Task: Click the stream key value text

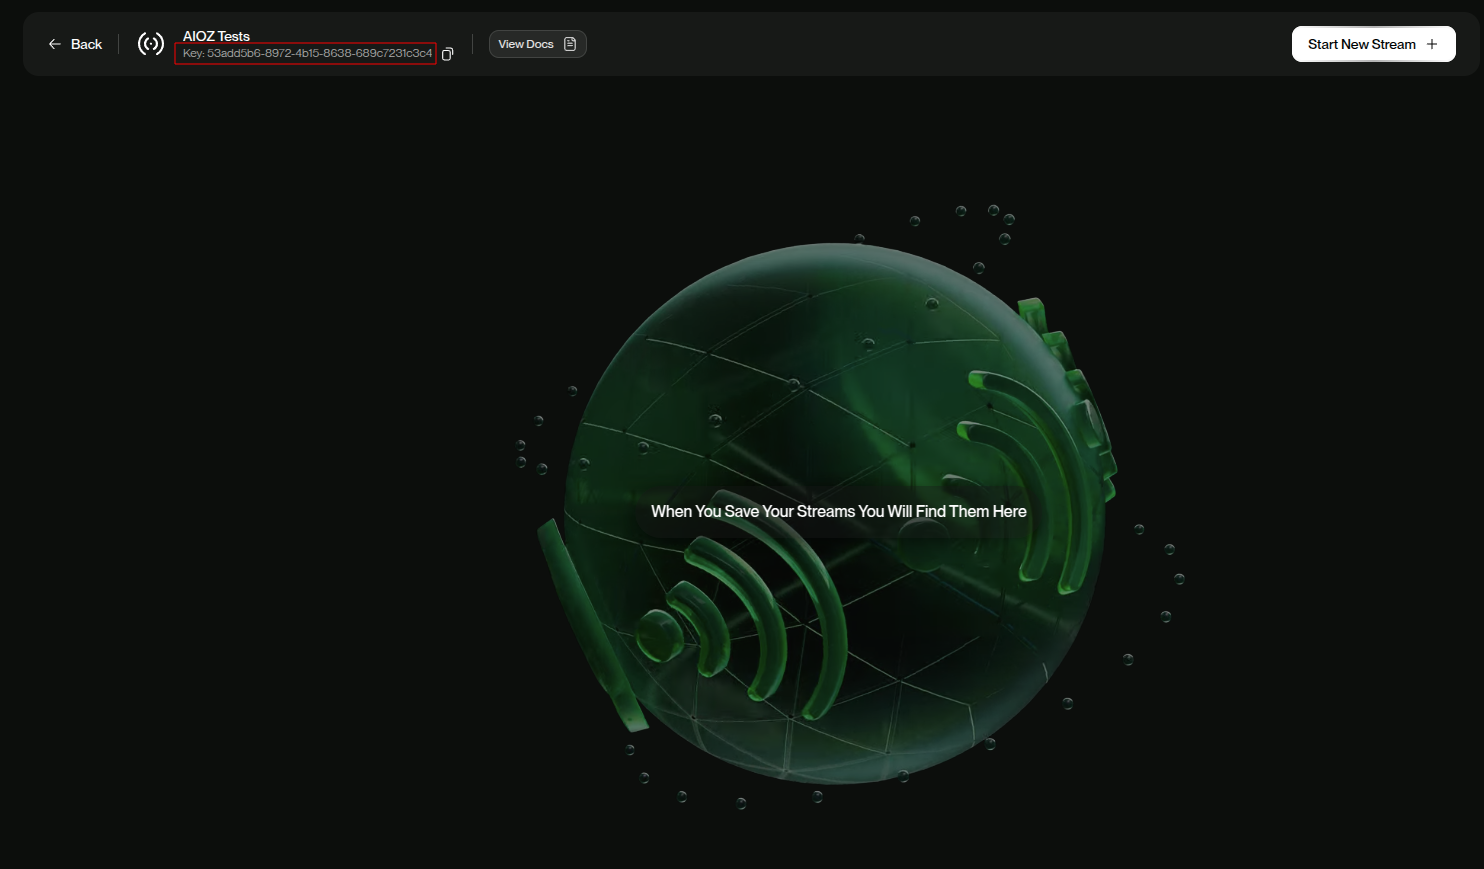Action: coord(319,53)
